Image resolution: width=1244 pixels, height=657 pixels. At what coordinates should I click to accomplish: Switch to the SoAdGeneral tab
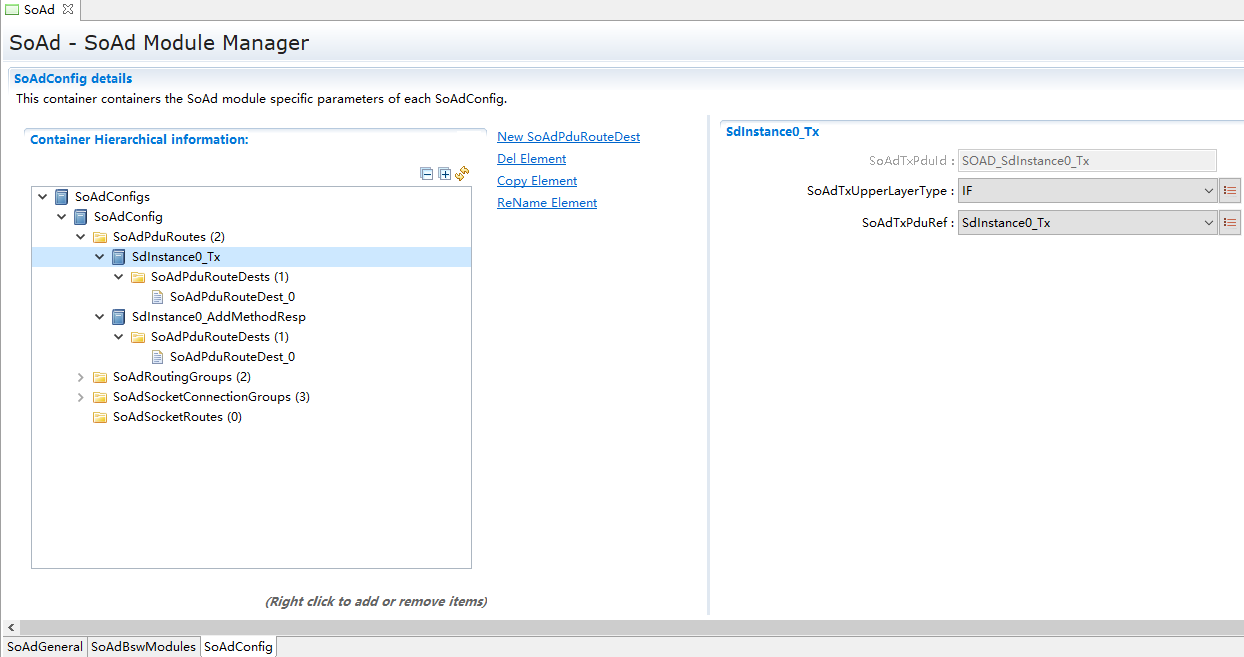(x=45, y=647)
